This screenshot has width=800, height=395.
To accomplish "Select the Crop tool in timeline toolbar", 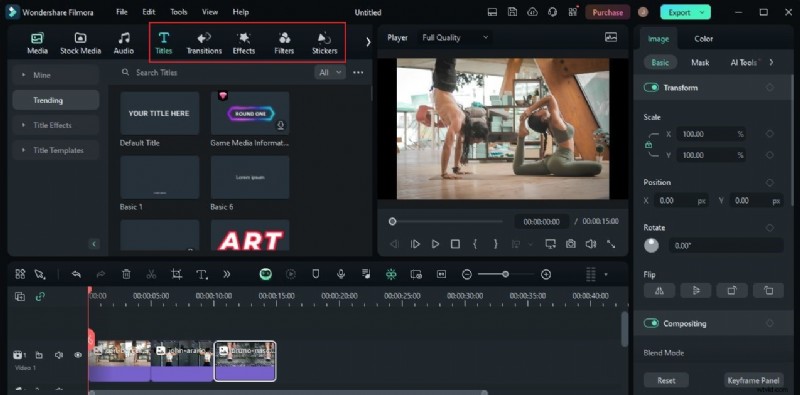I will click(x=177, y=275).
